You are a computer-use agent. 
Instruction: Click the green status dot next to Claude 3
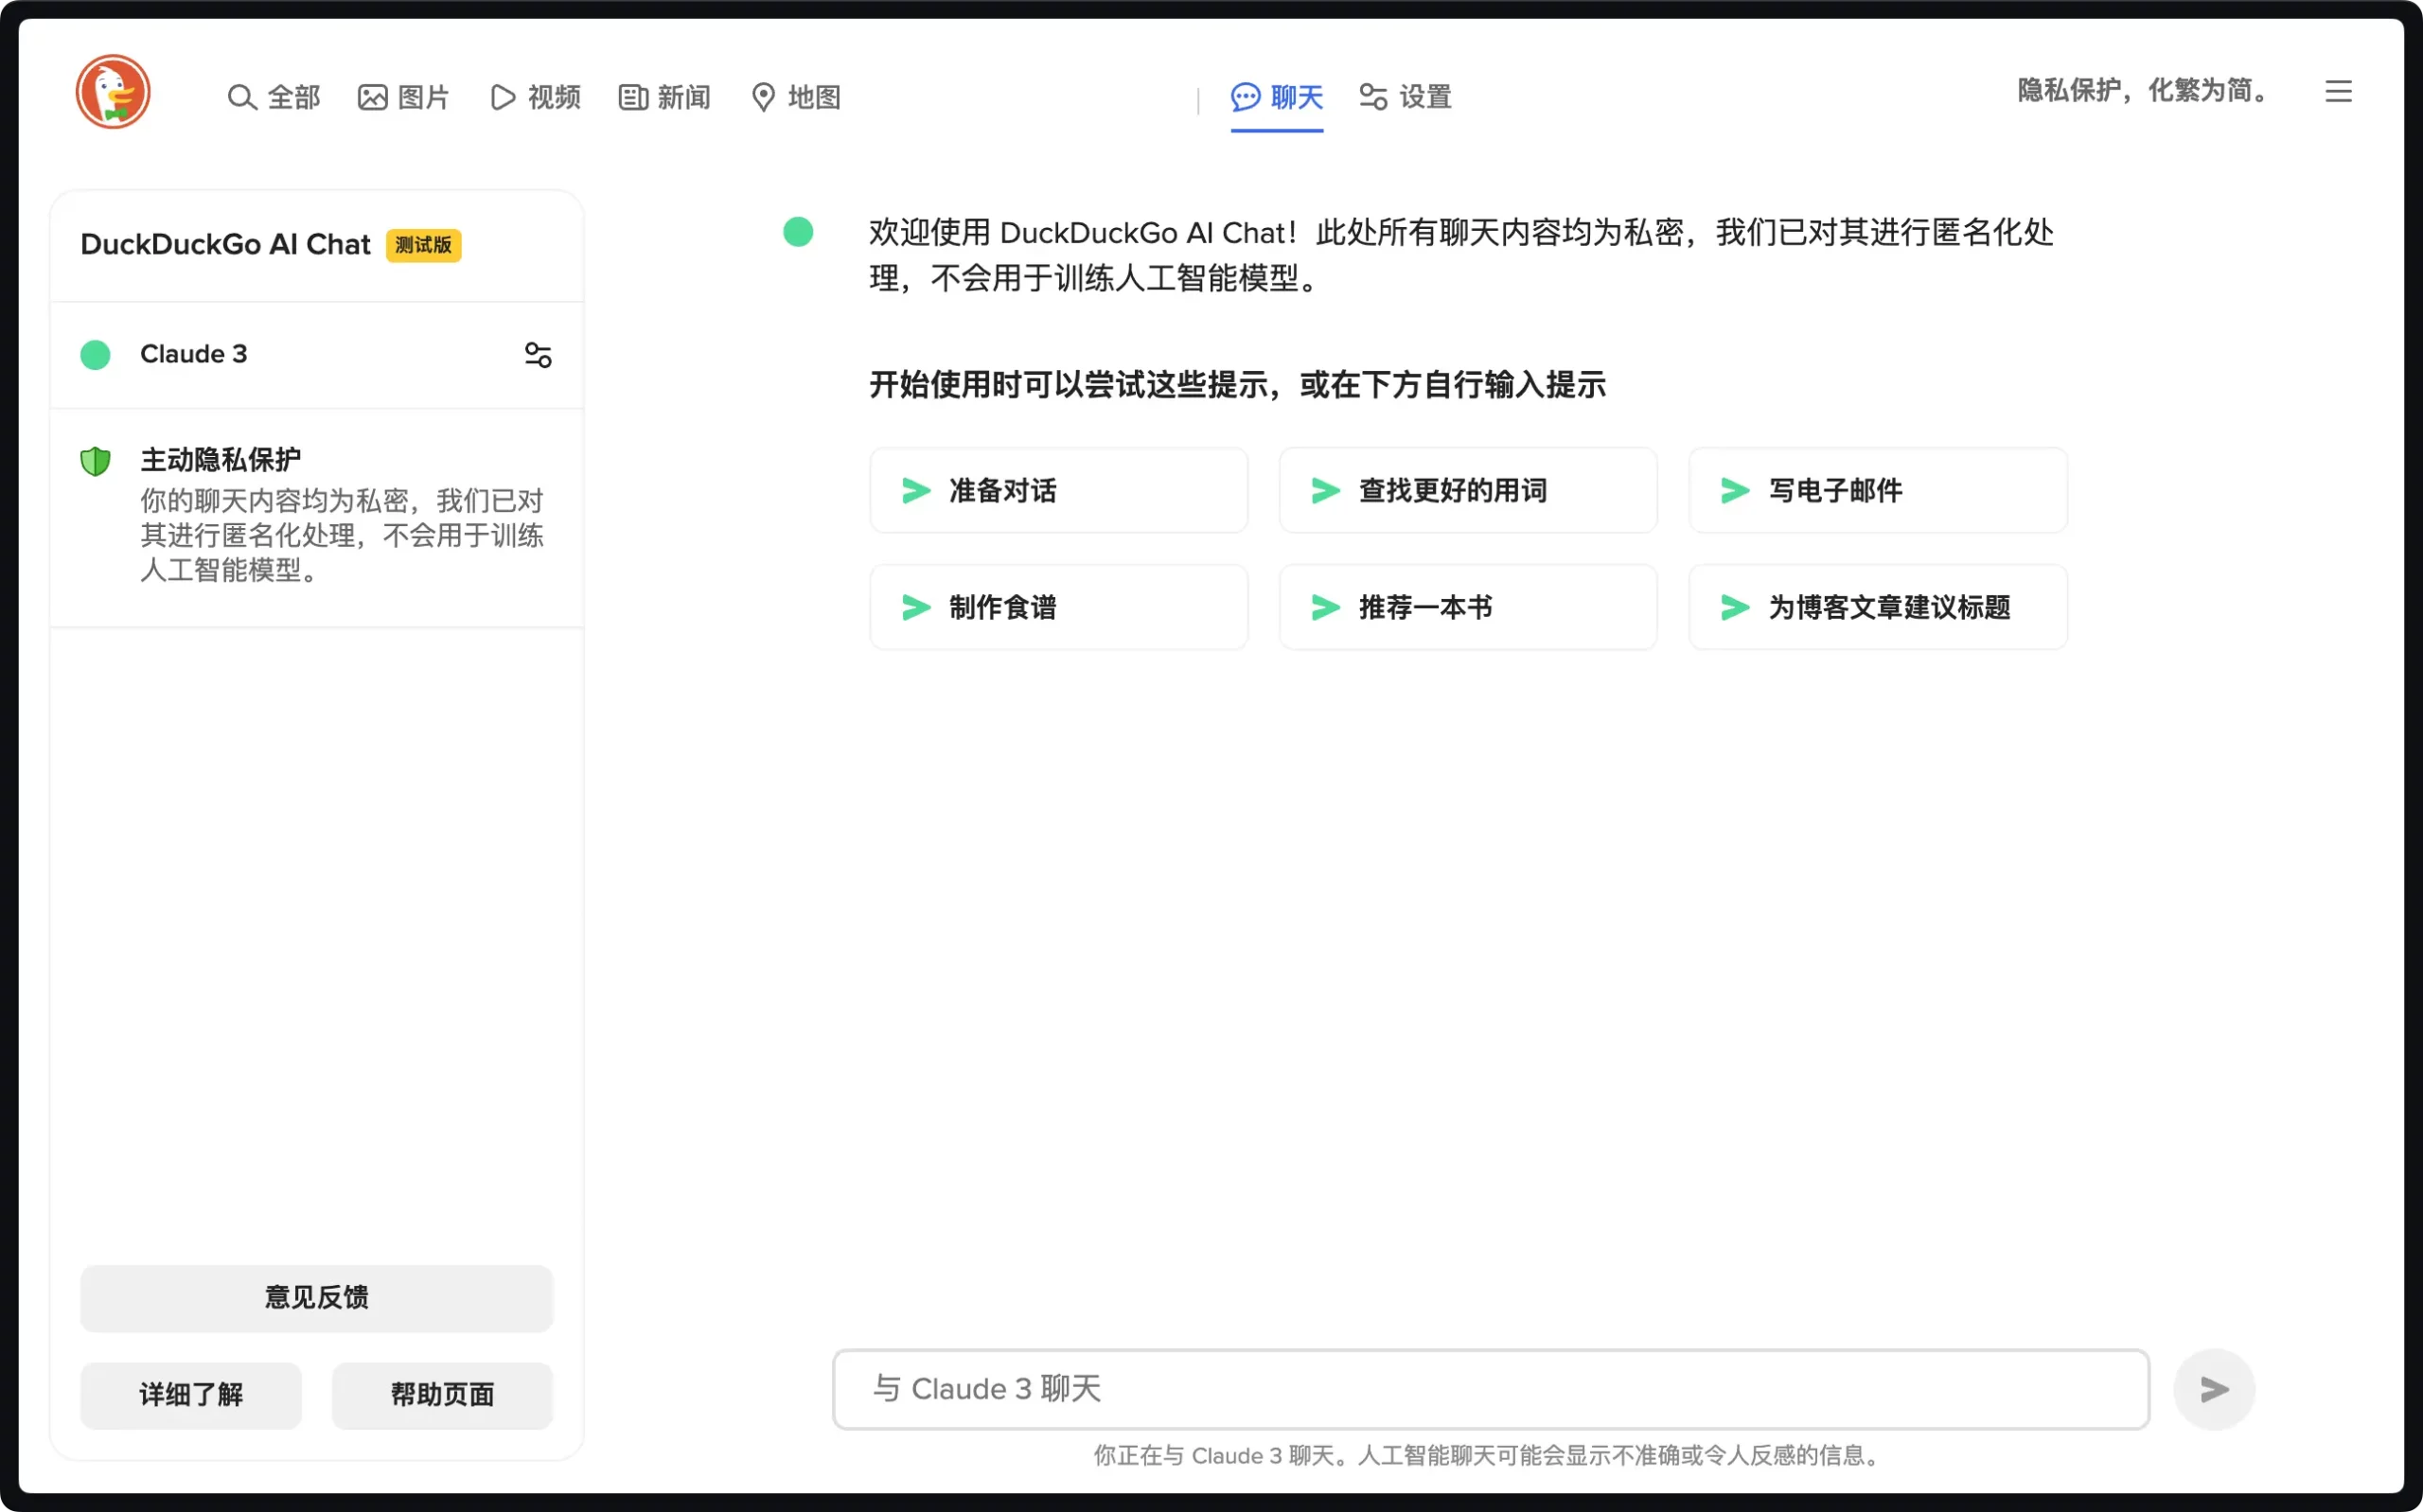click(95, 355)
